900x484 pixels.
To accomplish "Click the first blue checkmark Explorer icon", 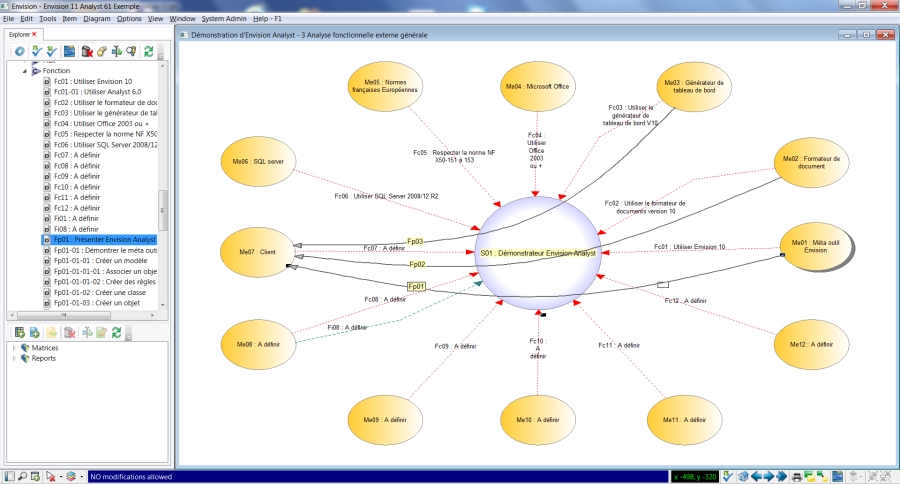I will pos(36,51).
